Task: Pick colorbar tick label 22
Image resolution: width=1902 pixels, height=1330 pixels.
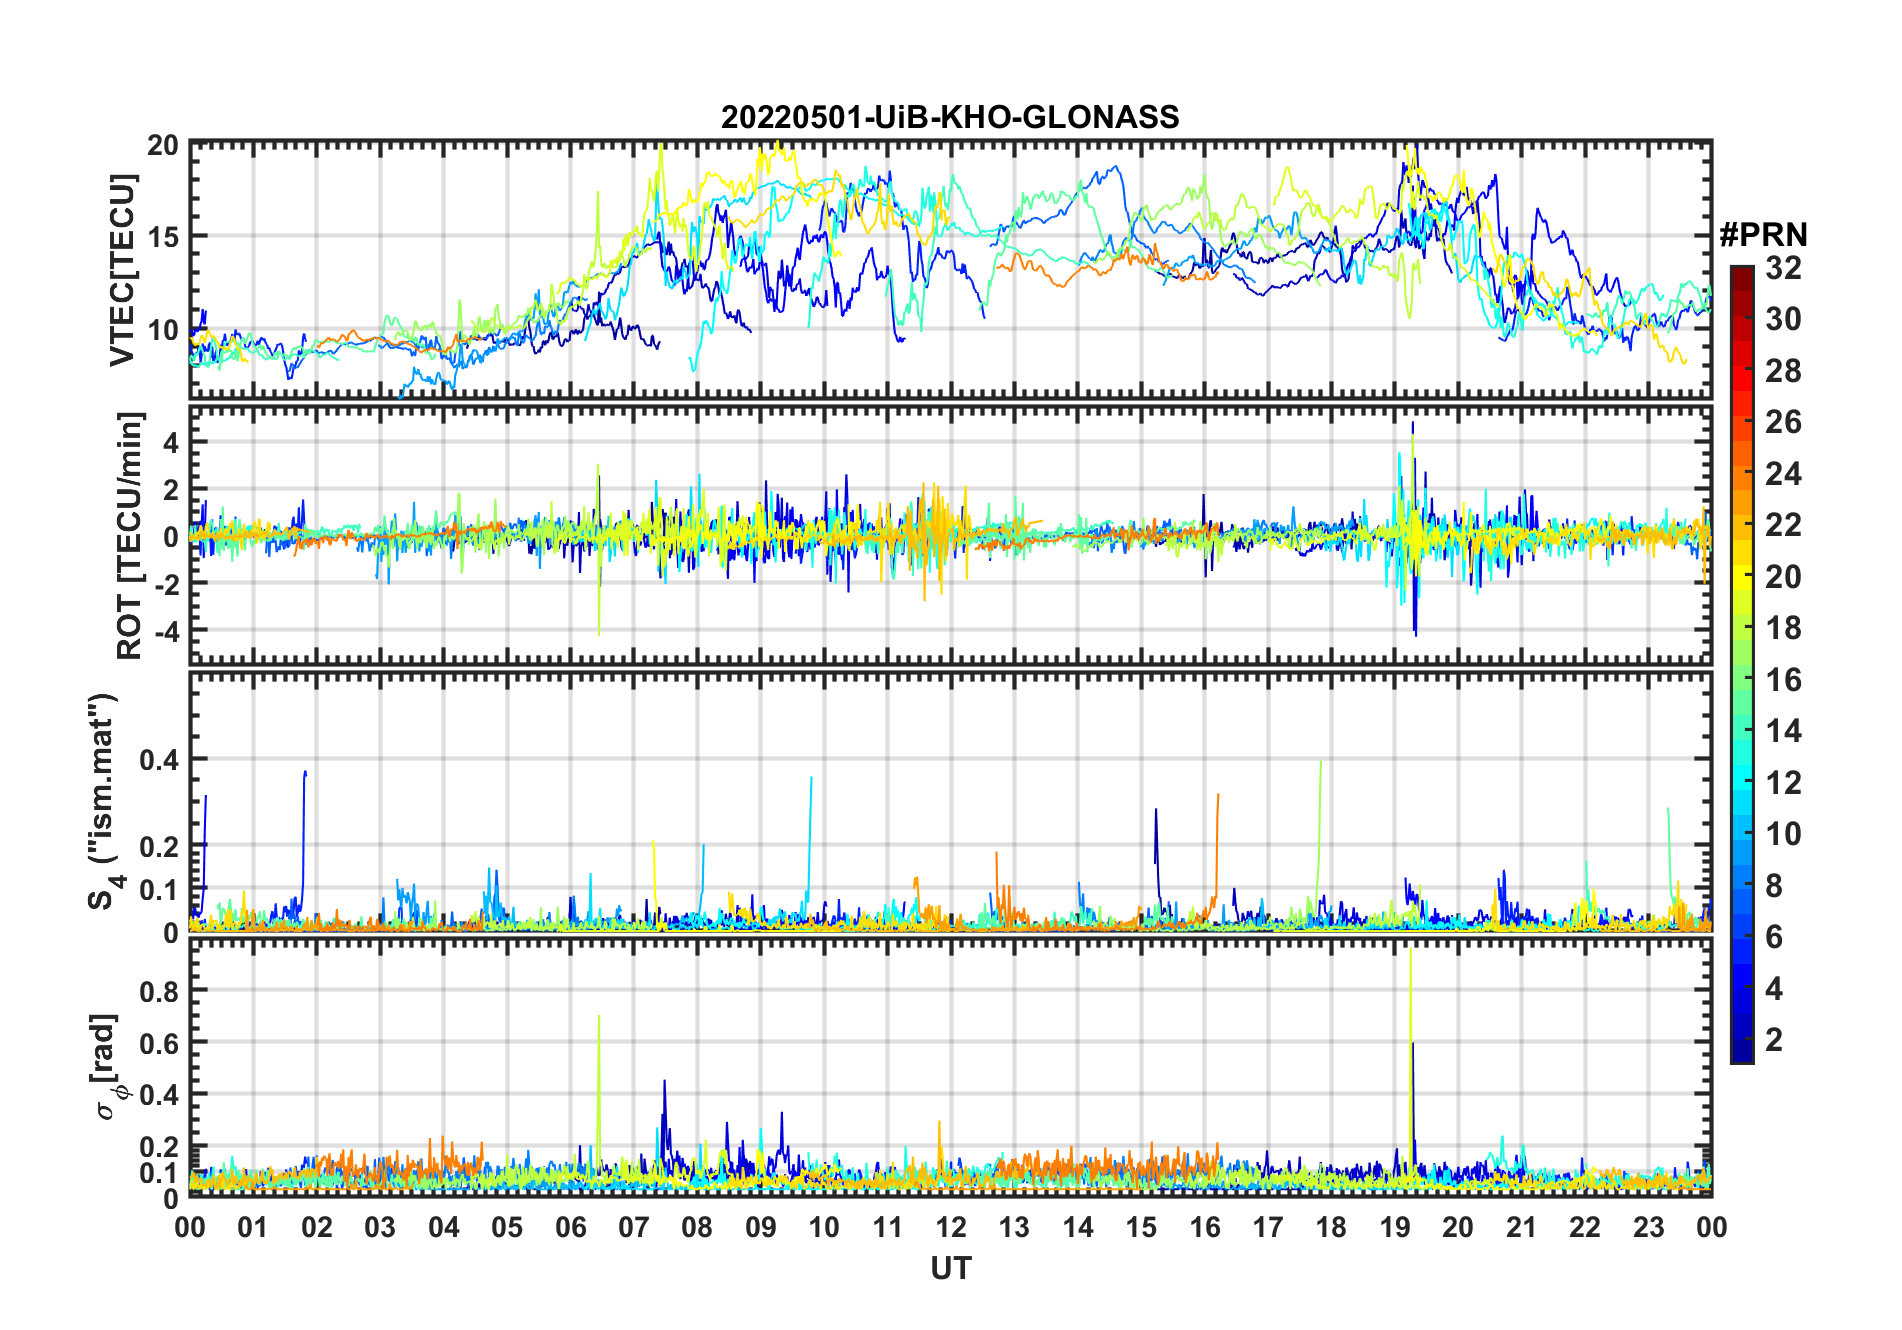Action: (x=1783, y=525)
